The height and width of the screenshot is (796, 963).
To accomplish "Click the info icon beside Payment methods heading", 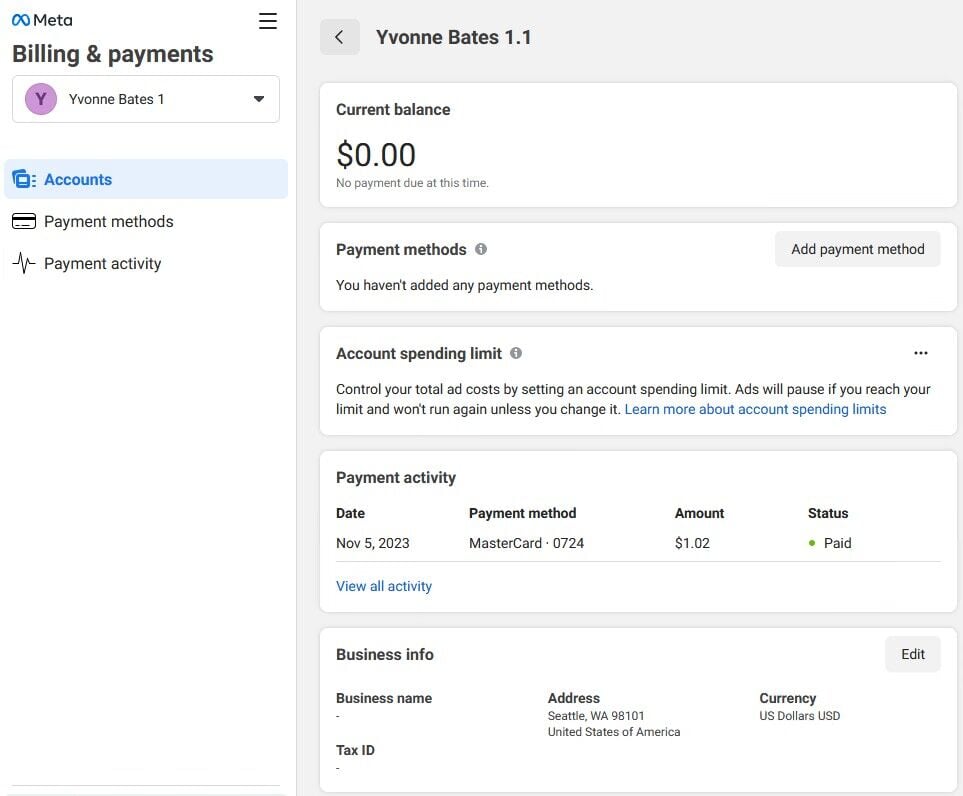I will (x=481, y=249).
